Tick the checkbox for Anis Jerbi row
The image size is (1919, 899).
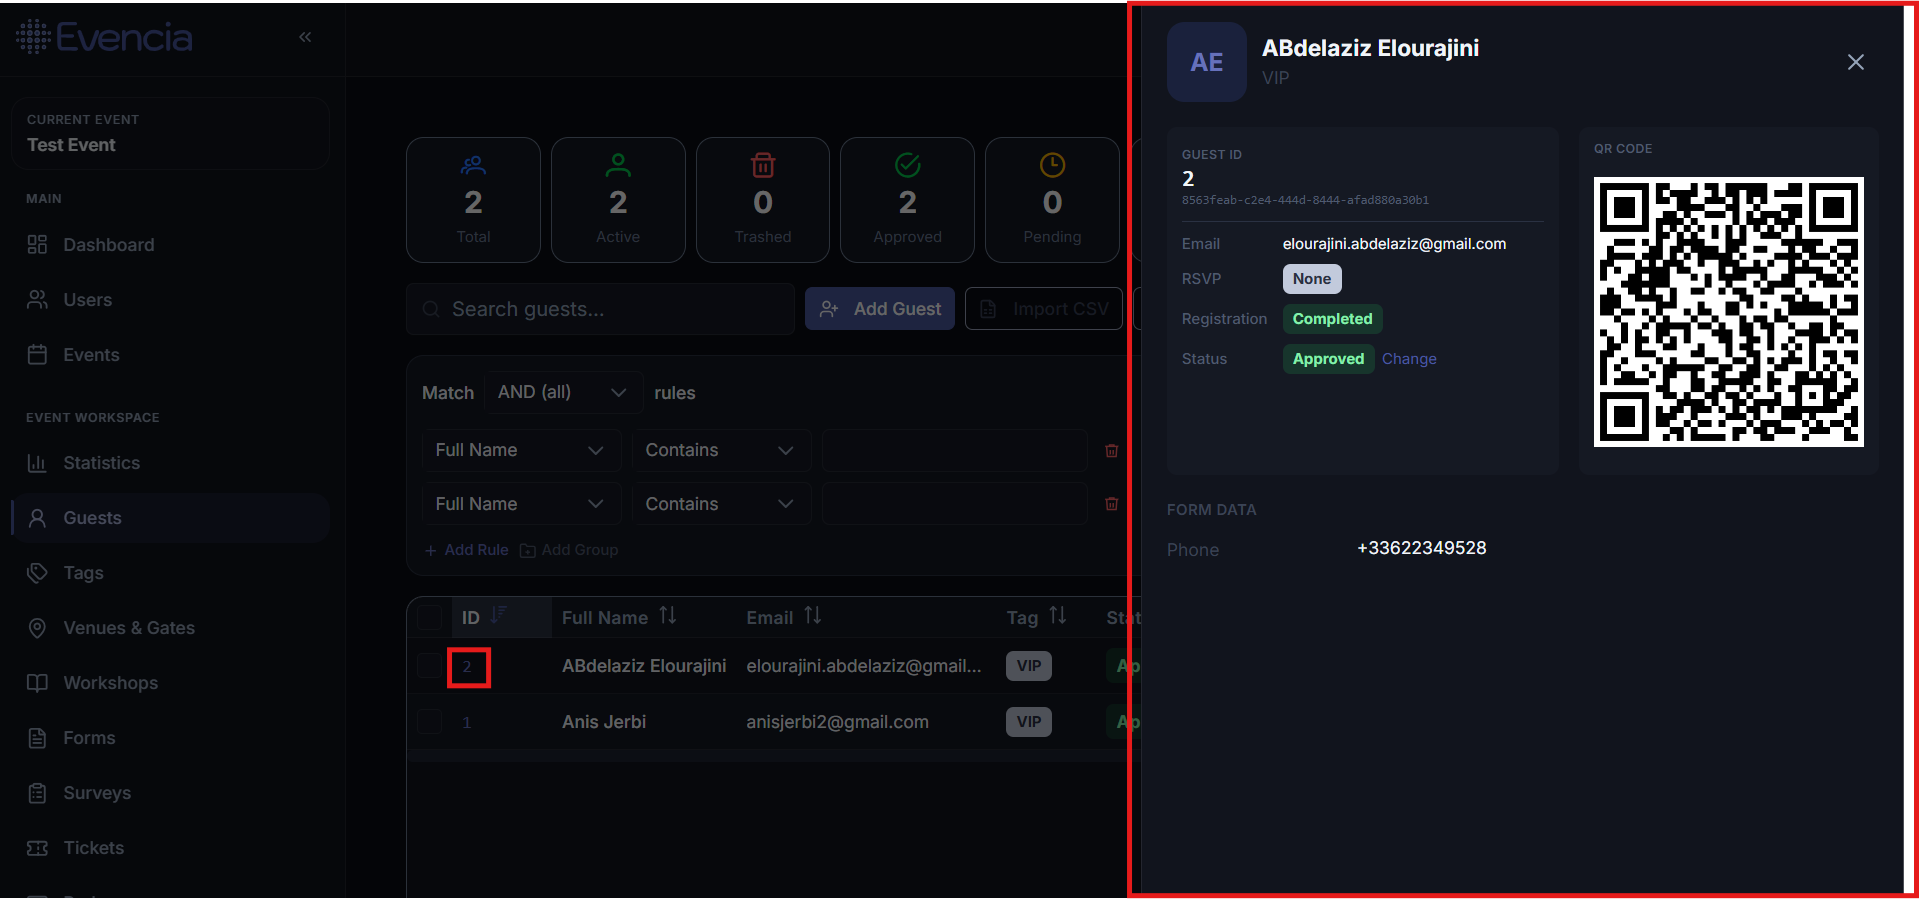[x=430, y=722]
